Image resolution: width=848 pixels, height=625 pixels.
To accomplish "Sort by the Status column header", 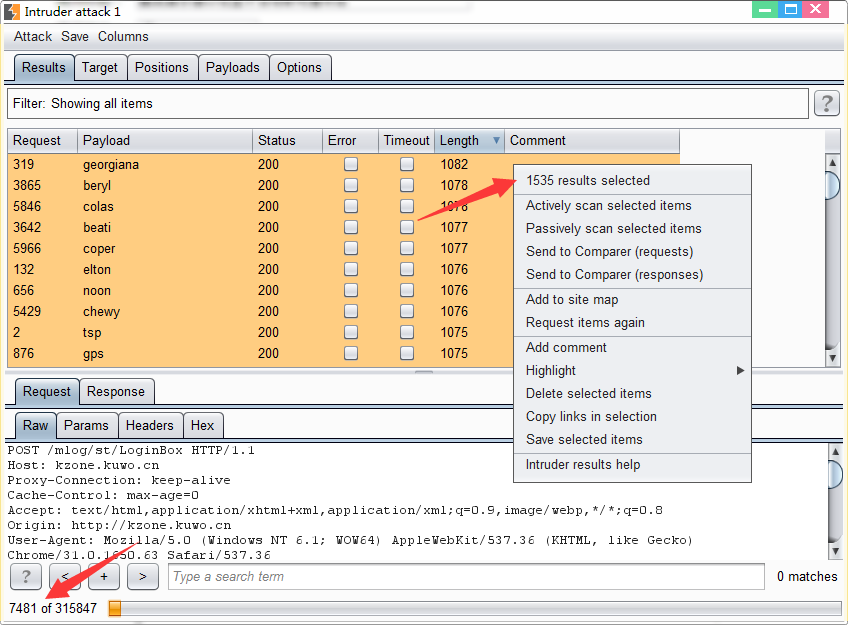I will 288,141.
